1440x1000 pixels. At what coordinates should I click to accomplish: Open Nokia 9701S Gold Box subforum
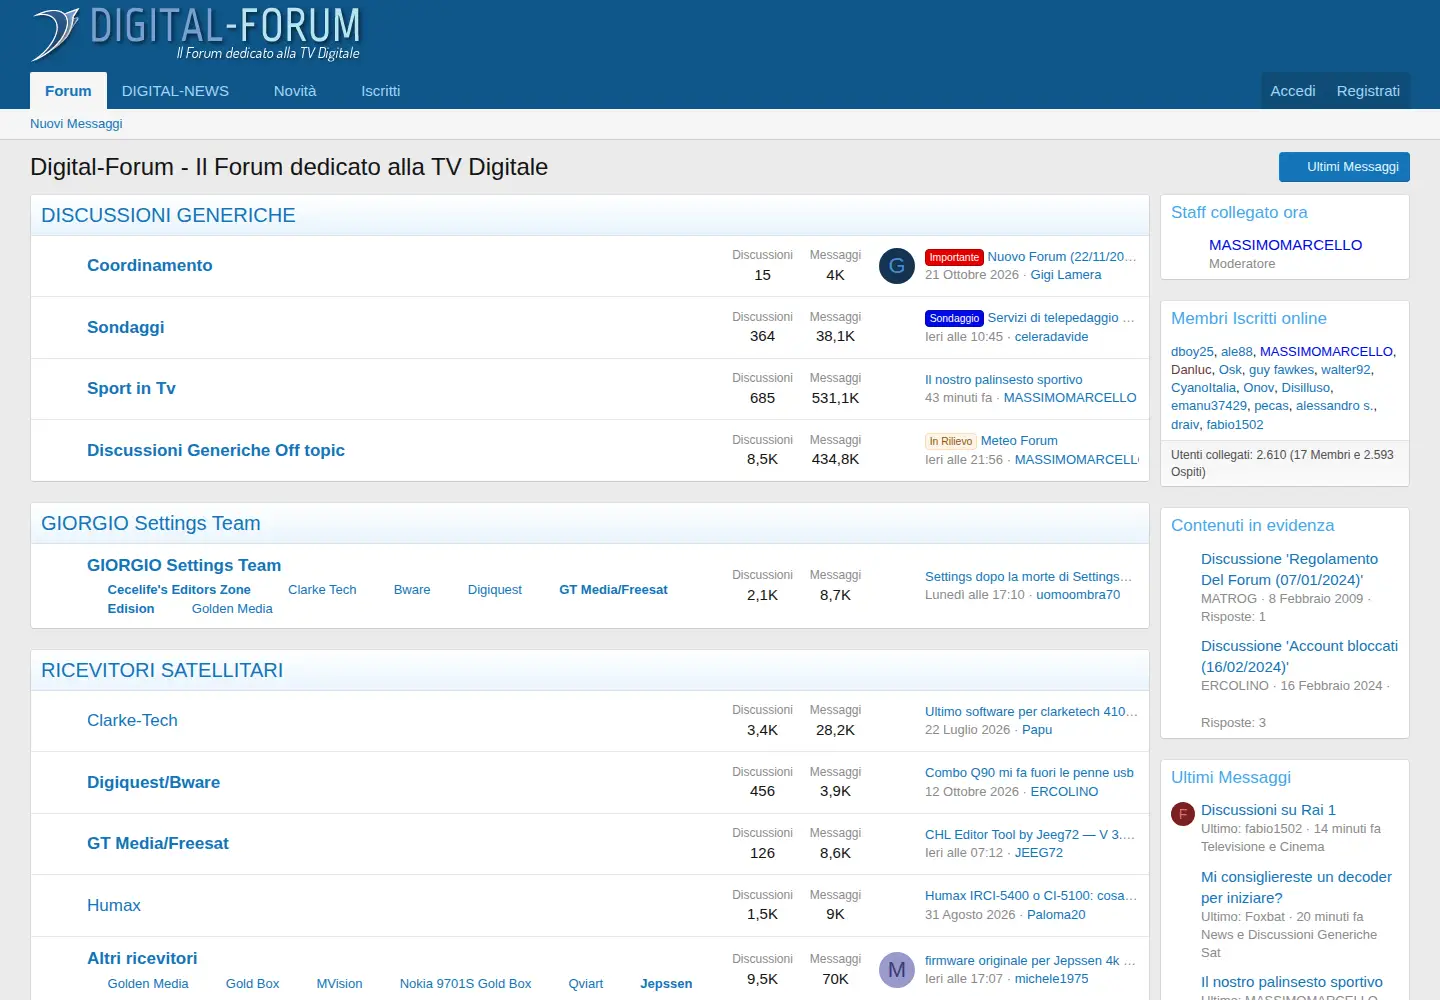coord(466,984)
